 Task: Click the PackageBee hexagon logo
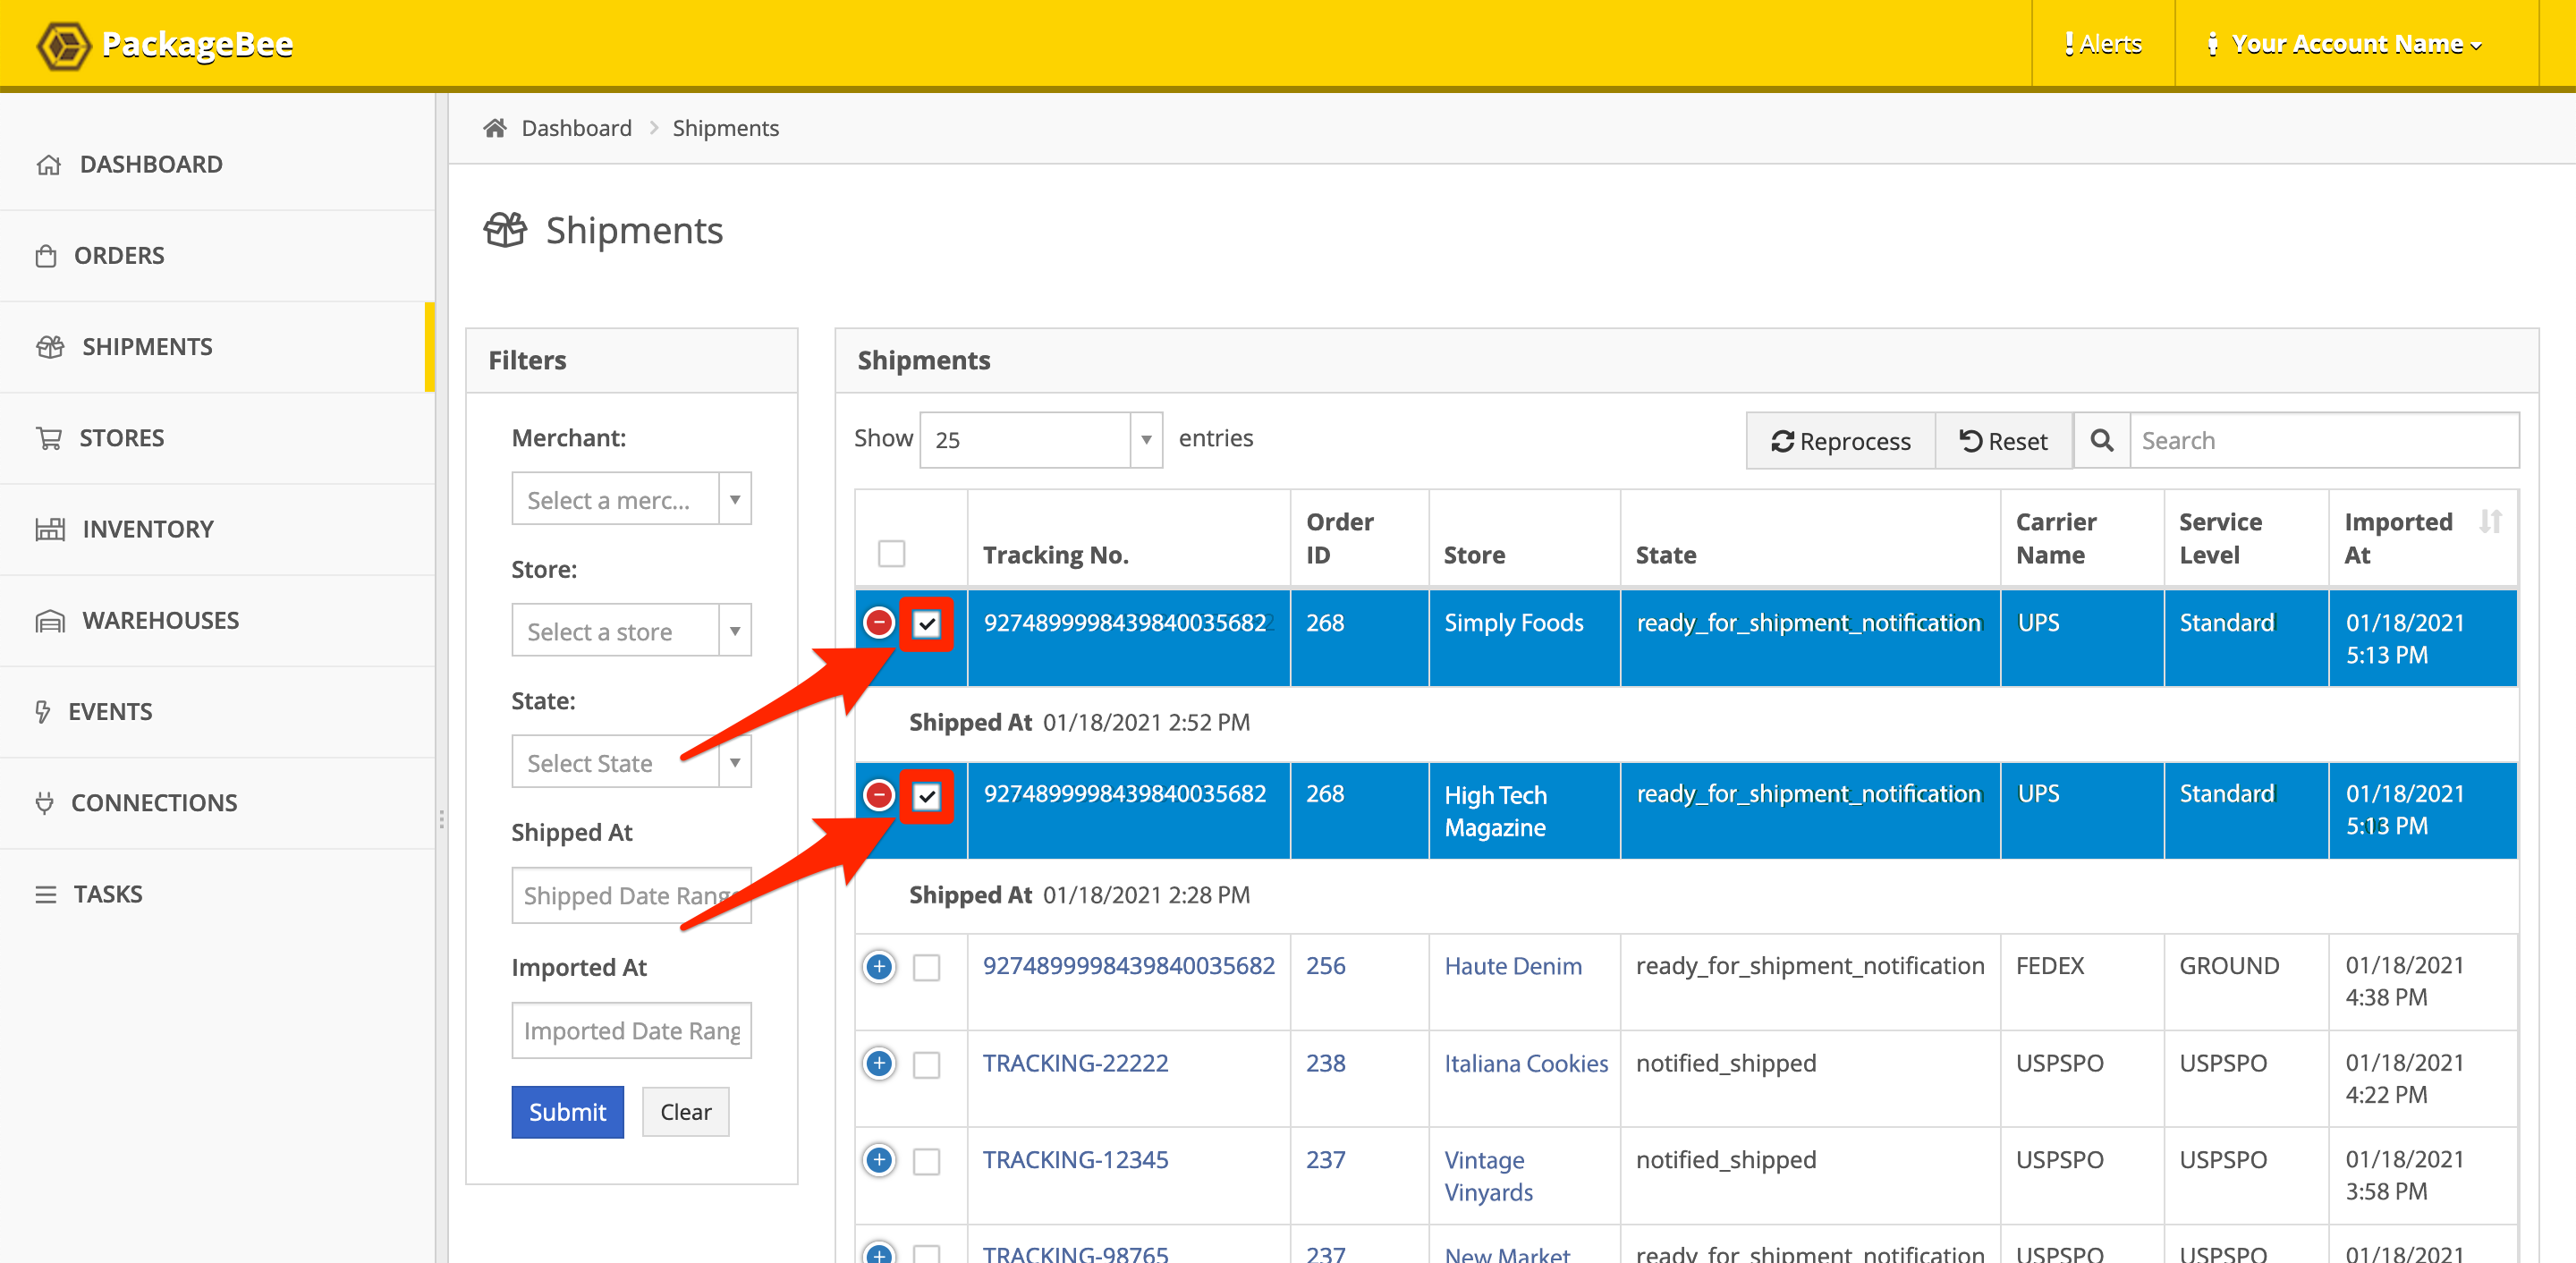[x=64, y=45]
